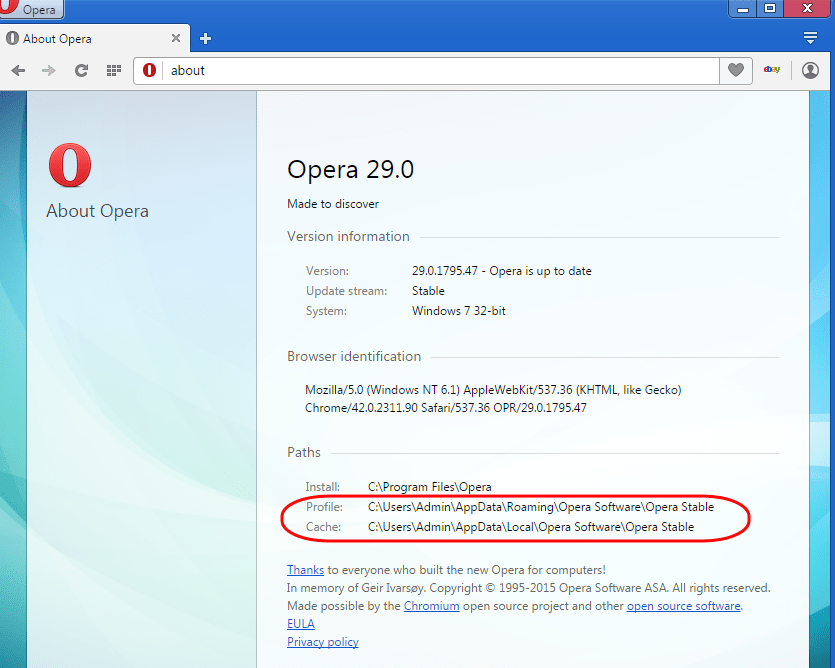Open the tab menu icon at top right
835x668 pixels.
[810, 38]
